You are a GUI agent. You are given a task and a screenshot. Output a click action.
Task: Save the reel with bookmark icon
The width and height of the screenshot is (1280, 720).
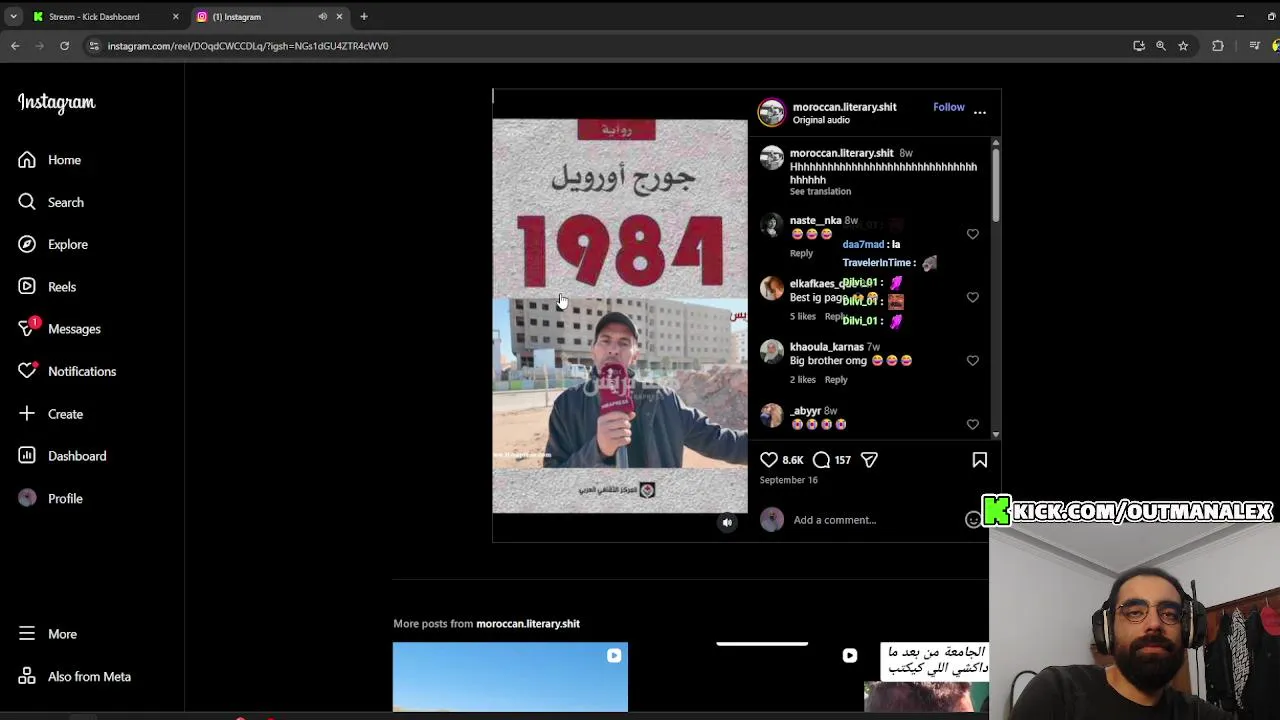click(x=980, y=460)
